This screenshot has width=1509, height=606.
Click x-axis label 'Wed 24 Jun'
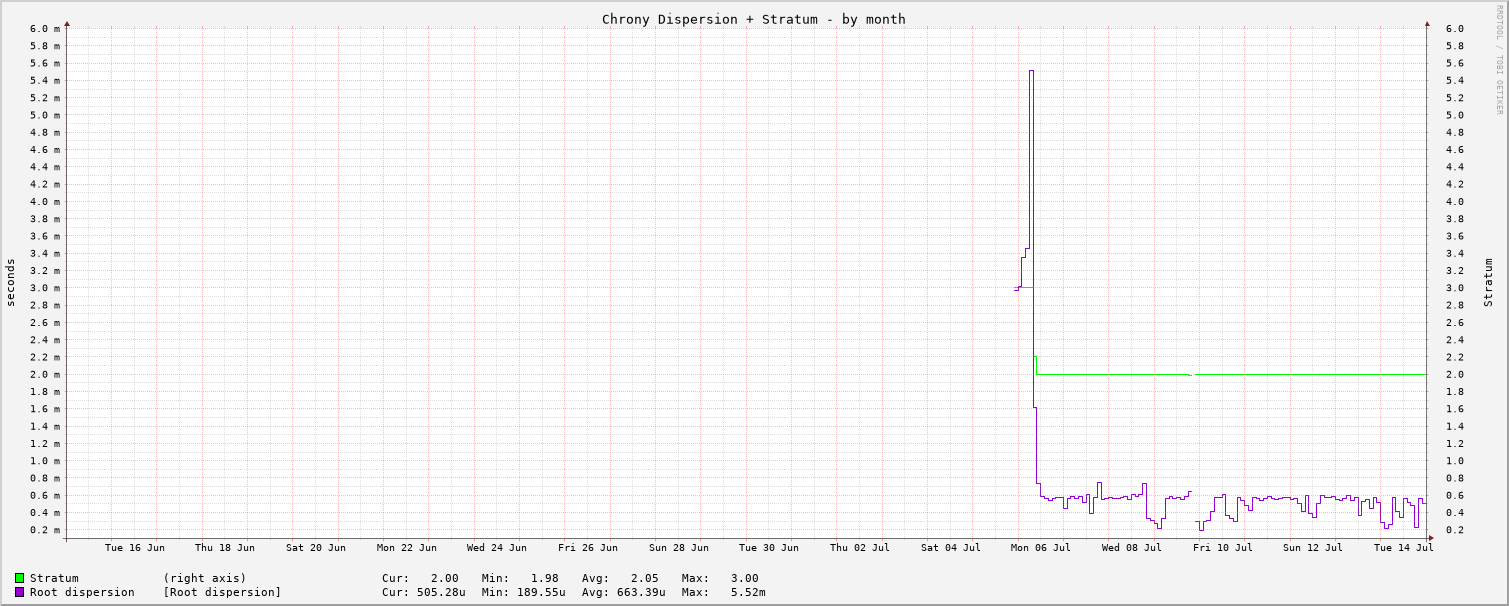[x=497, y=547]
